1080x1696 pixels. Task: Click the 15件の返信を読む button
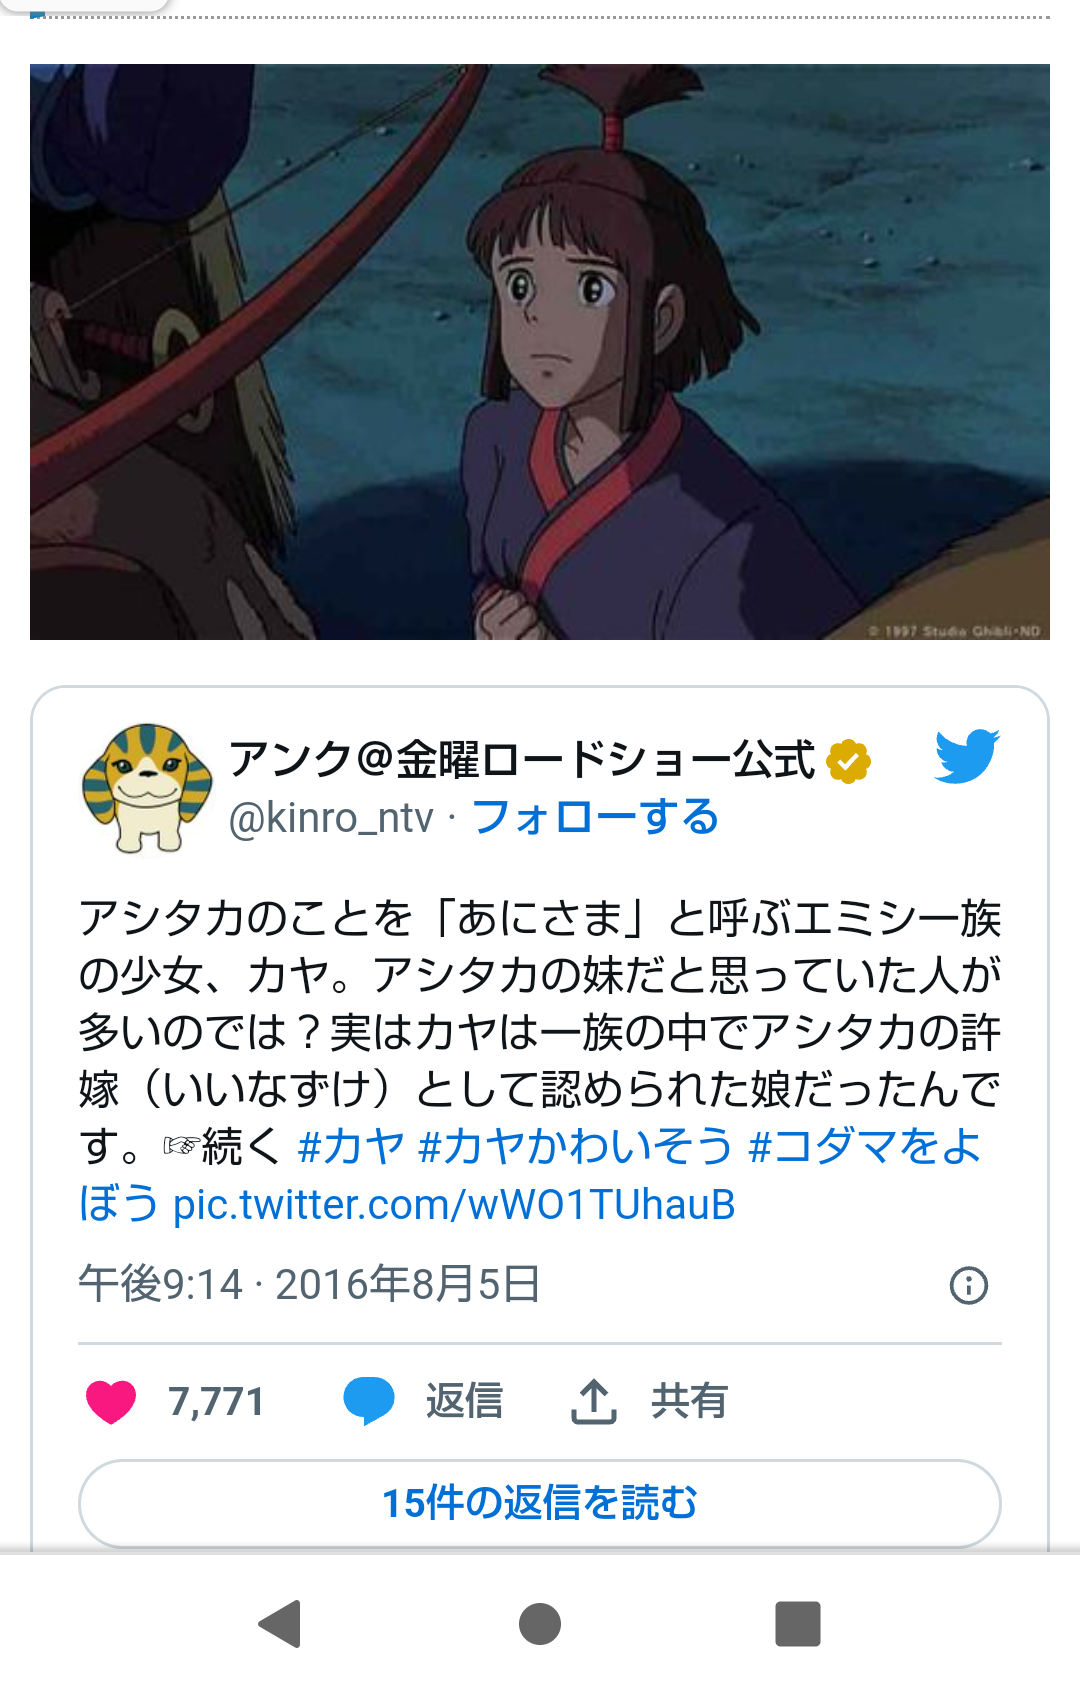(540, 1503)
